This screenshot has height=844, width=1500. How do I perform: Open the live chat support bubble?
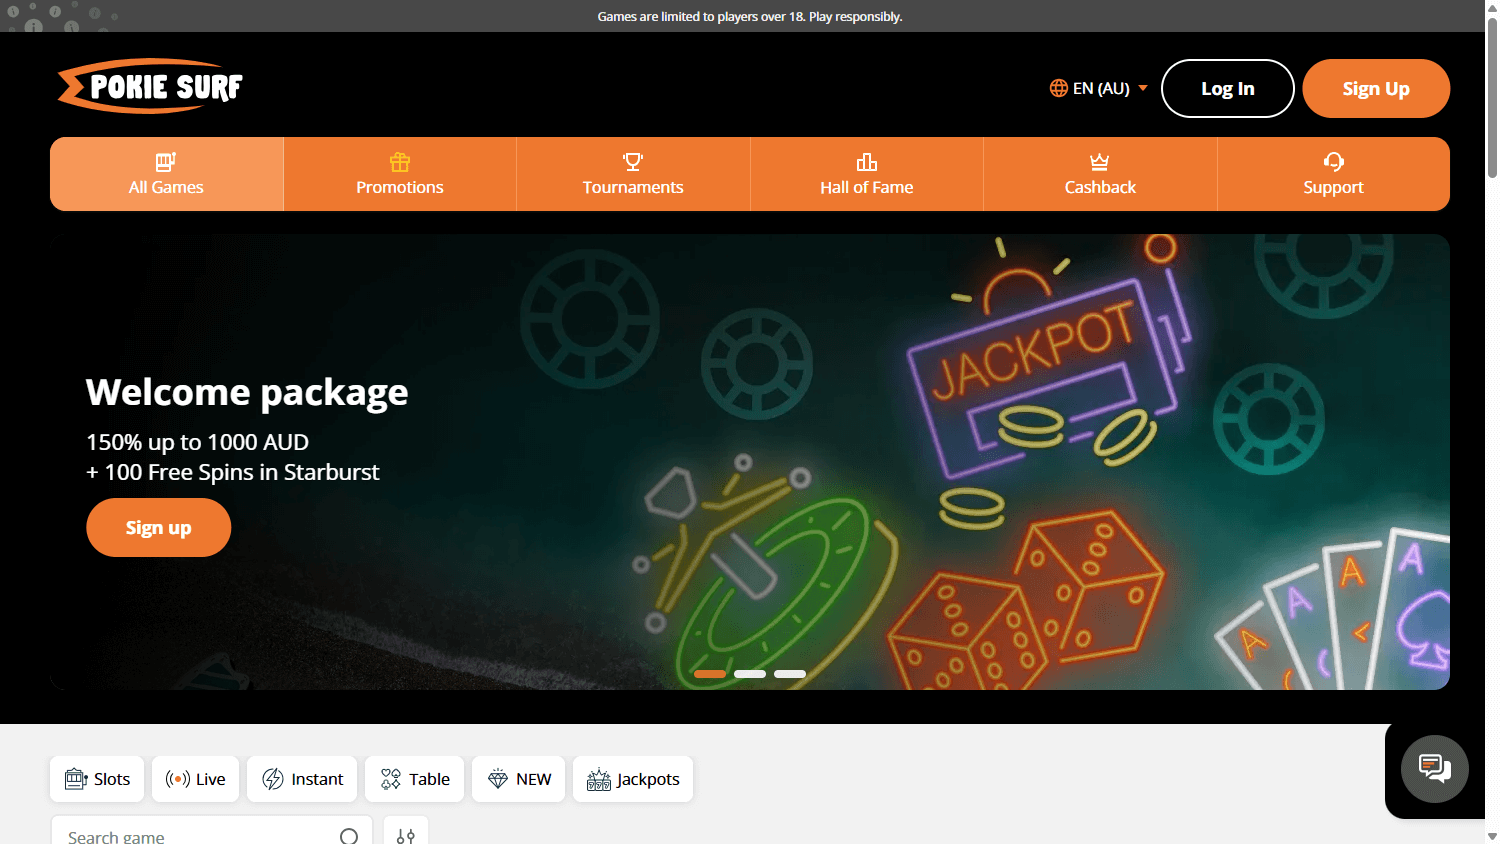click(x=1434, y=769)
